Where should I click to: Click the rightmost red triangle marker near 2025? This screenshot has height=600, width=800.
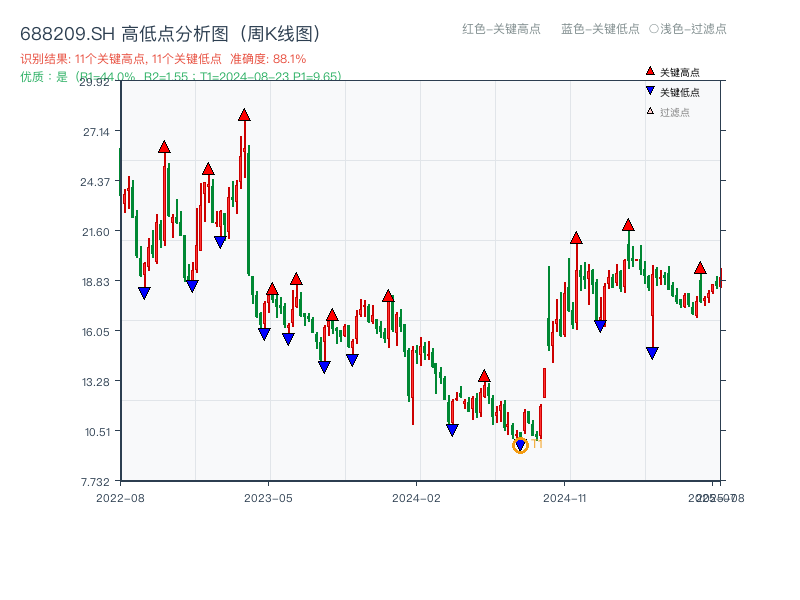[699, 268]
